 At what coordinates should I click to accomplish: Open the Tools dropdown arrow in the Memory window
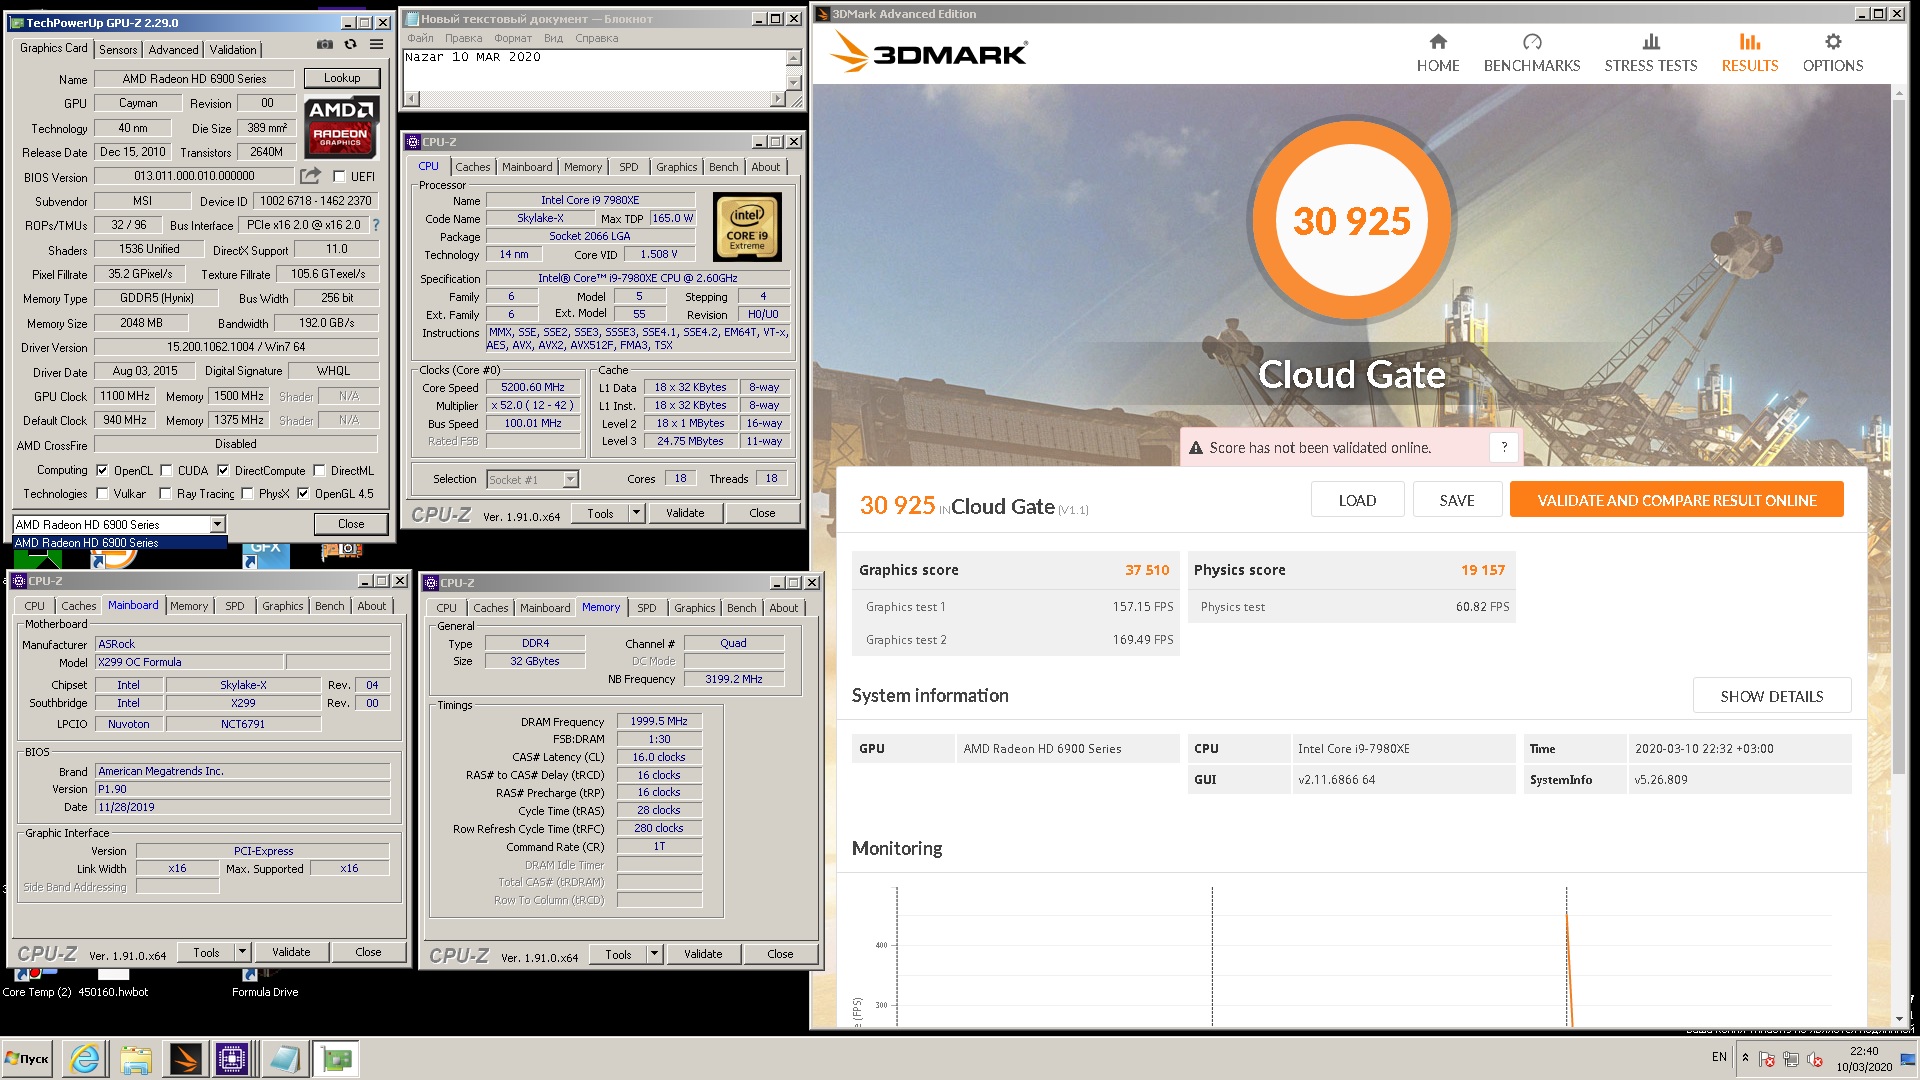pyautogui.click(x=654, y=954)
